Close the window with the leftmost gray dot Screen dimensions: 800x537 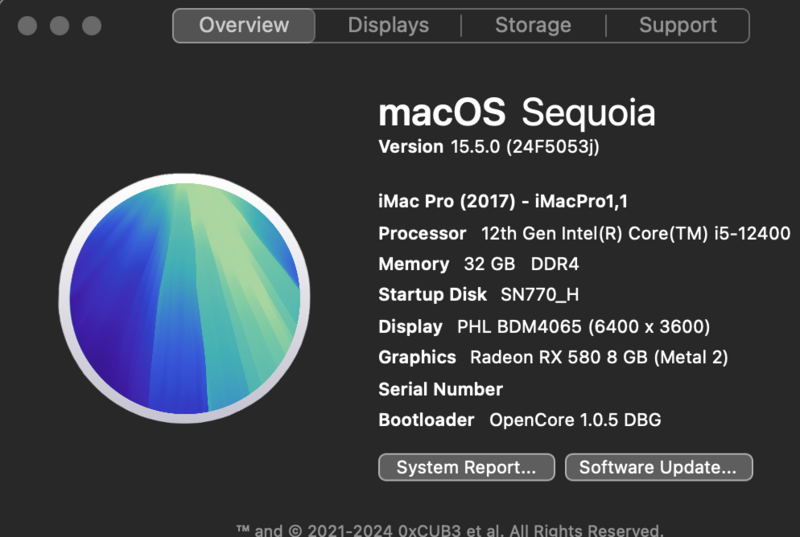tap(28, 25)
